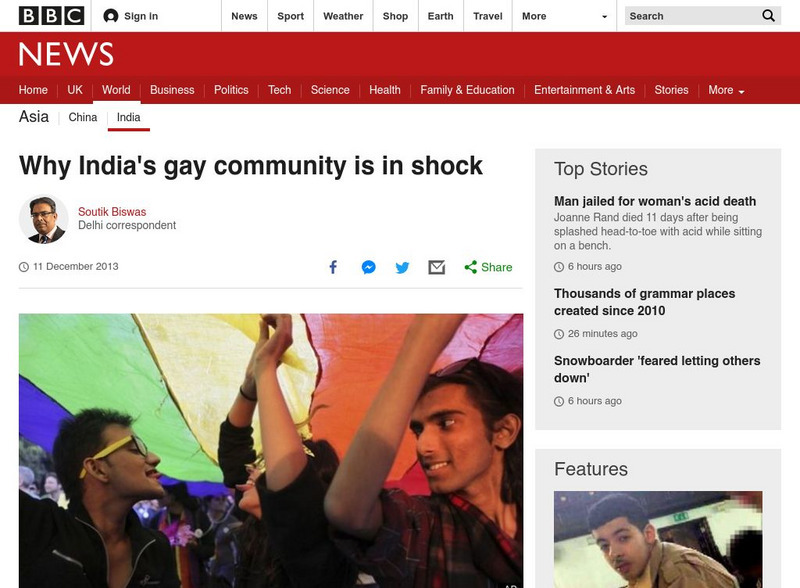The width and height of the screenshot is (800, 588).
Task: Click the author portrait photo
Action: coord(43,219)
